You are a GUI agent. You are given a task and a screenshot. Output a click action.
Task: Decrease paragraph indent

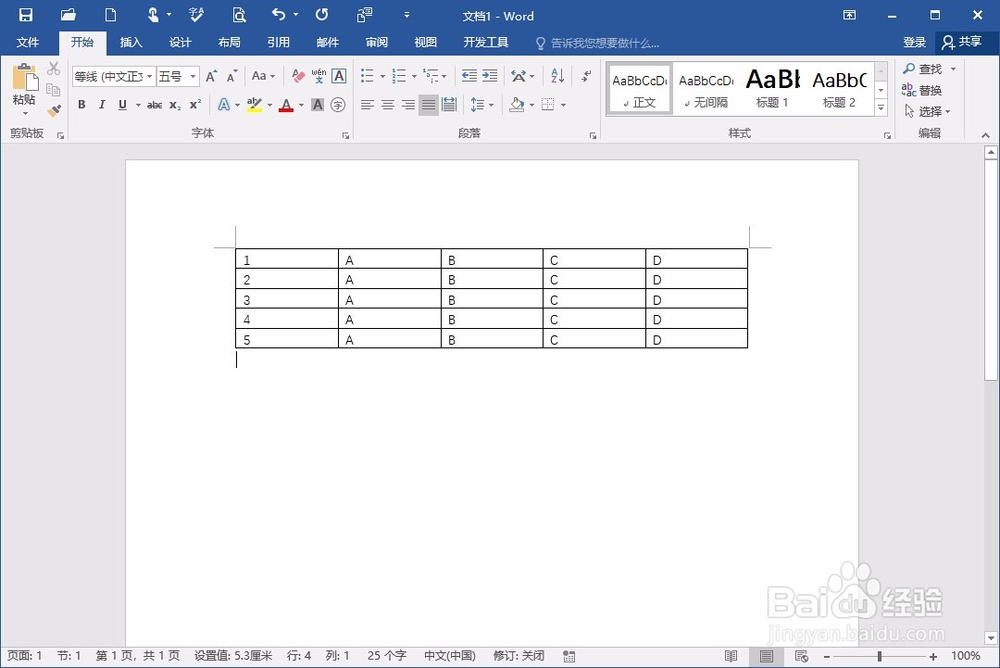(x=469, y=76)
